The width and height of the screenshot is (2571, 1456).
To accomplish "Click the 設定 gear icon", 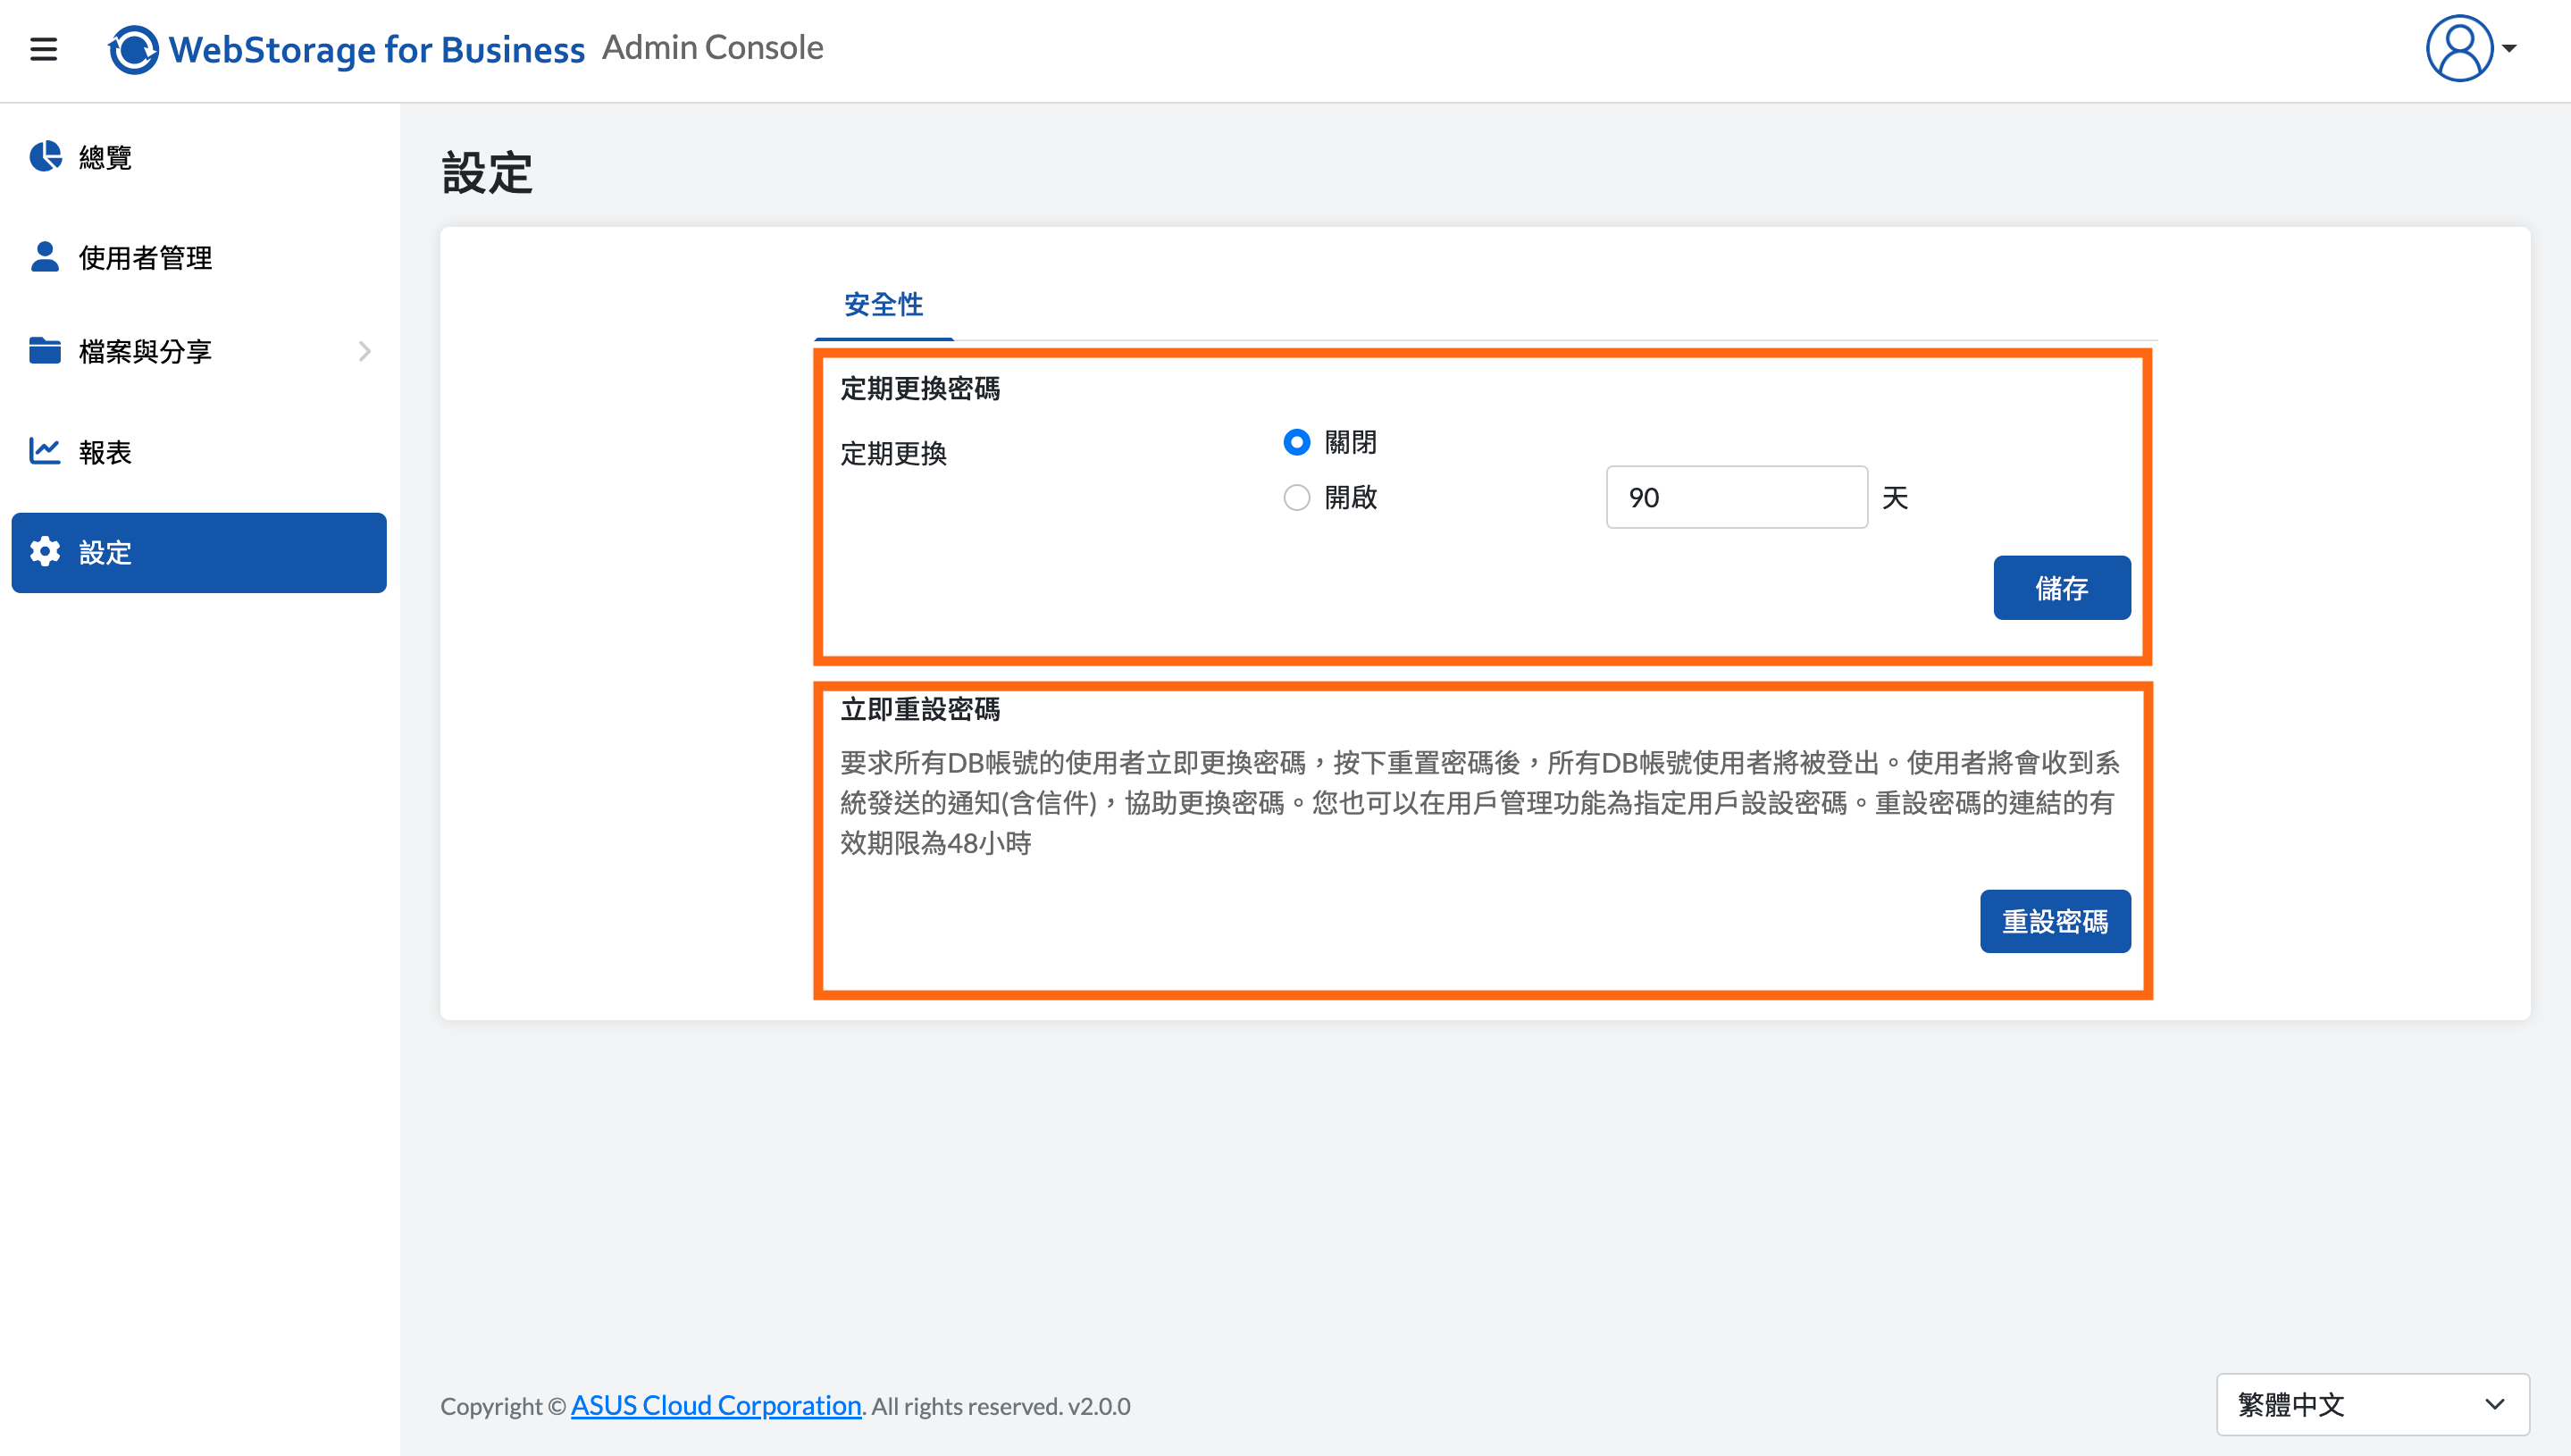I will click(45, 551).
